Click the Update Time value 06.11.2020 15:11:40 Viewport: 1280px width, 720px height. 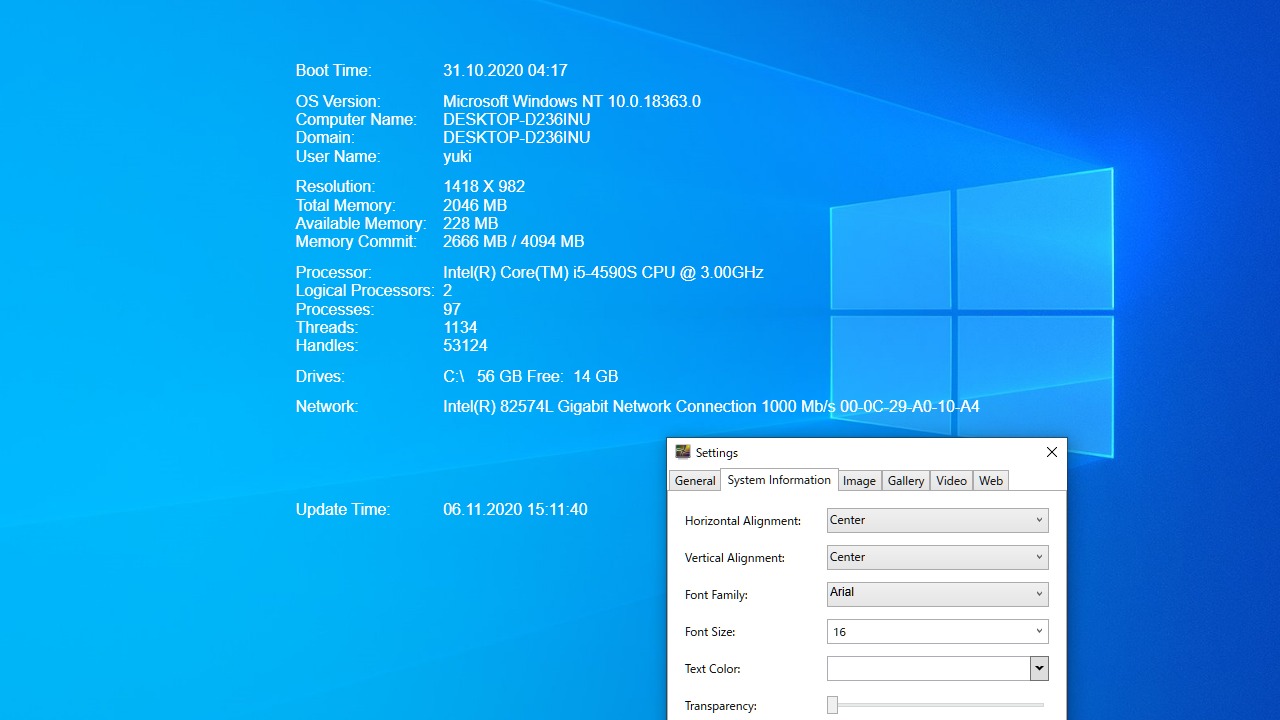(515, 510)
